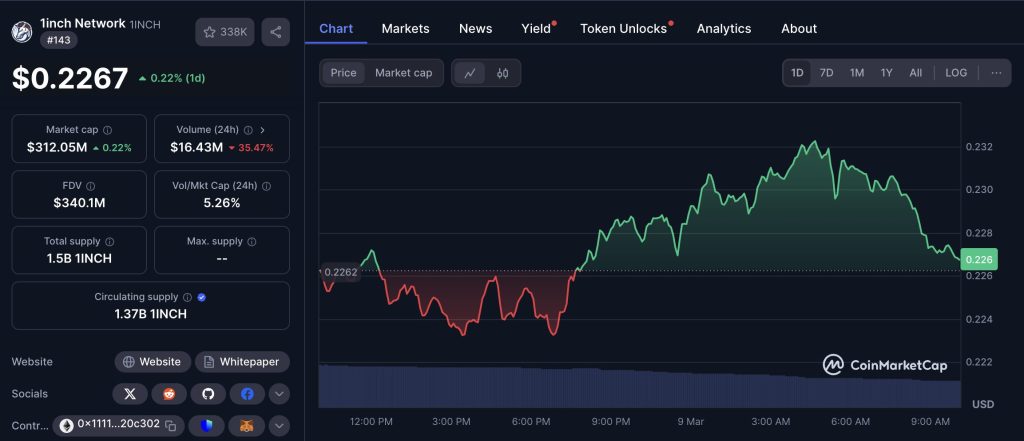The height and width of the screenshot is (441, 1024).
Task: Click the $16.43M volume value
Action: click(197, 148)
